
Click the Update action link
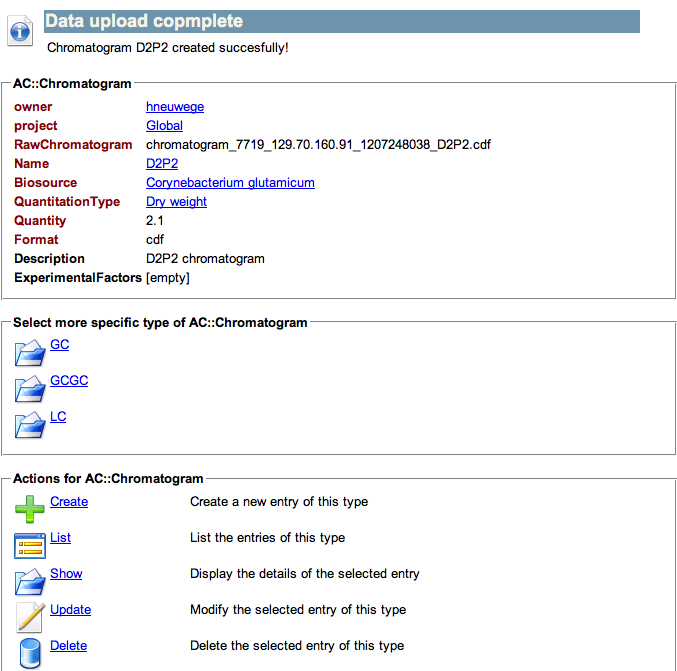[x=70, y=610]
